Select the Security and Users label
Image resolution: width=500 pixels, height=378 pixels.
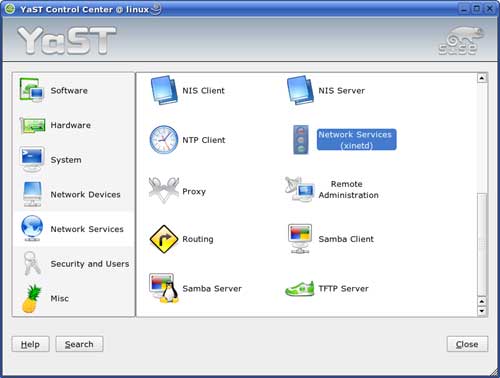90,264
